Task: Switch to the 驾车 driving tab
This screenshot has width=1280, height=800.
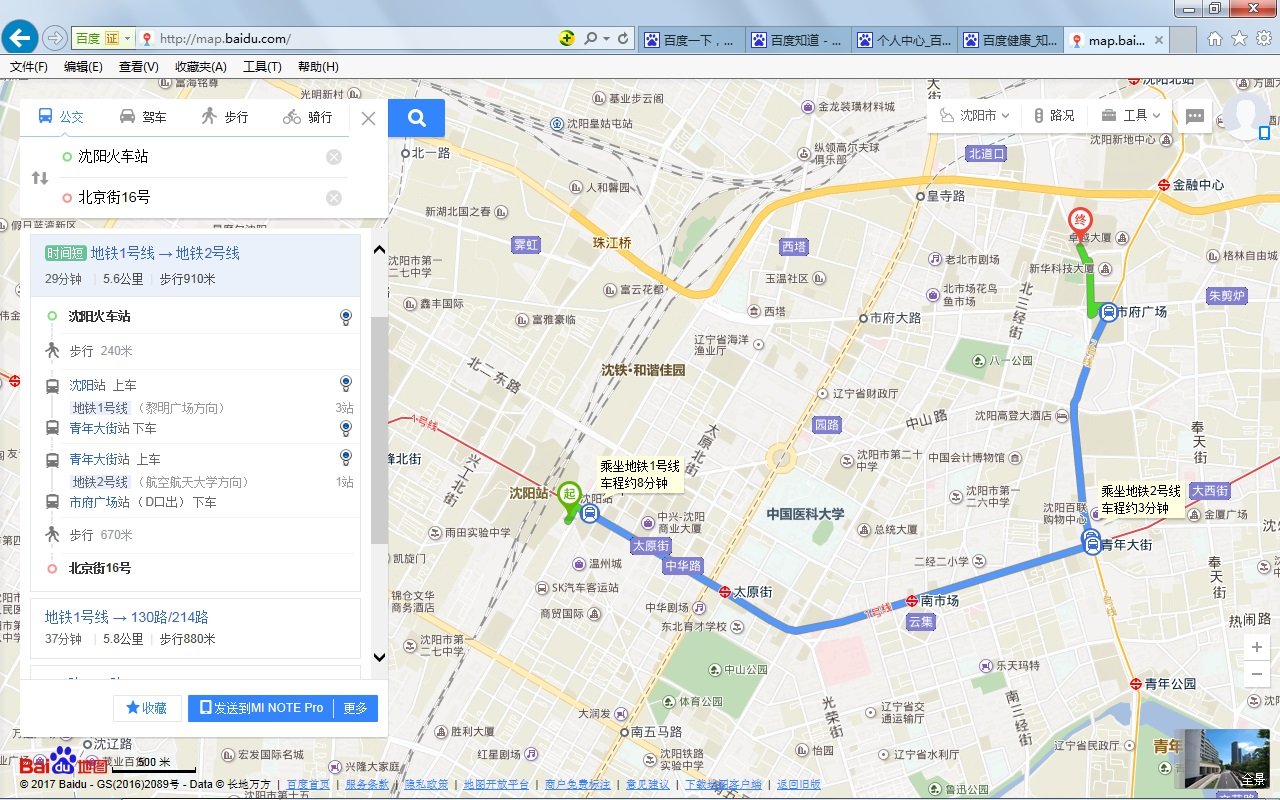Action: click(143, 117)
